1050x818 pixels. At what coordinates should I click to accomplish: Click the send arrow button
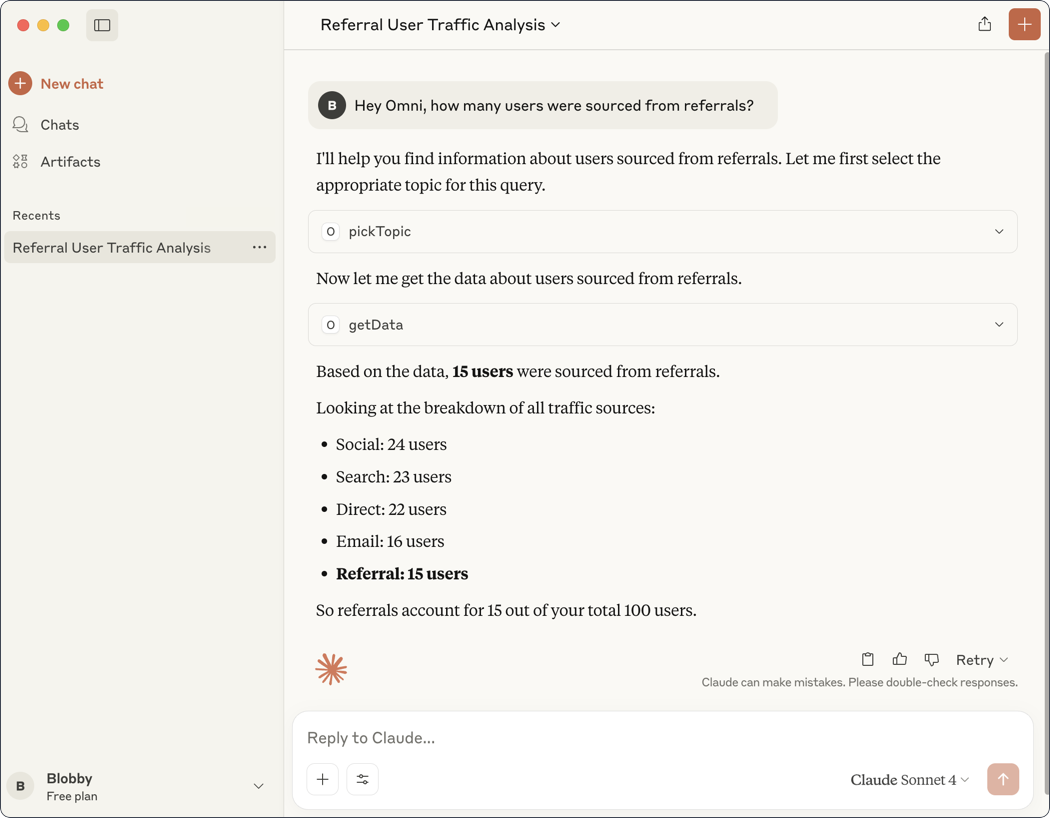[x=1003, y=779]
